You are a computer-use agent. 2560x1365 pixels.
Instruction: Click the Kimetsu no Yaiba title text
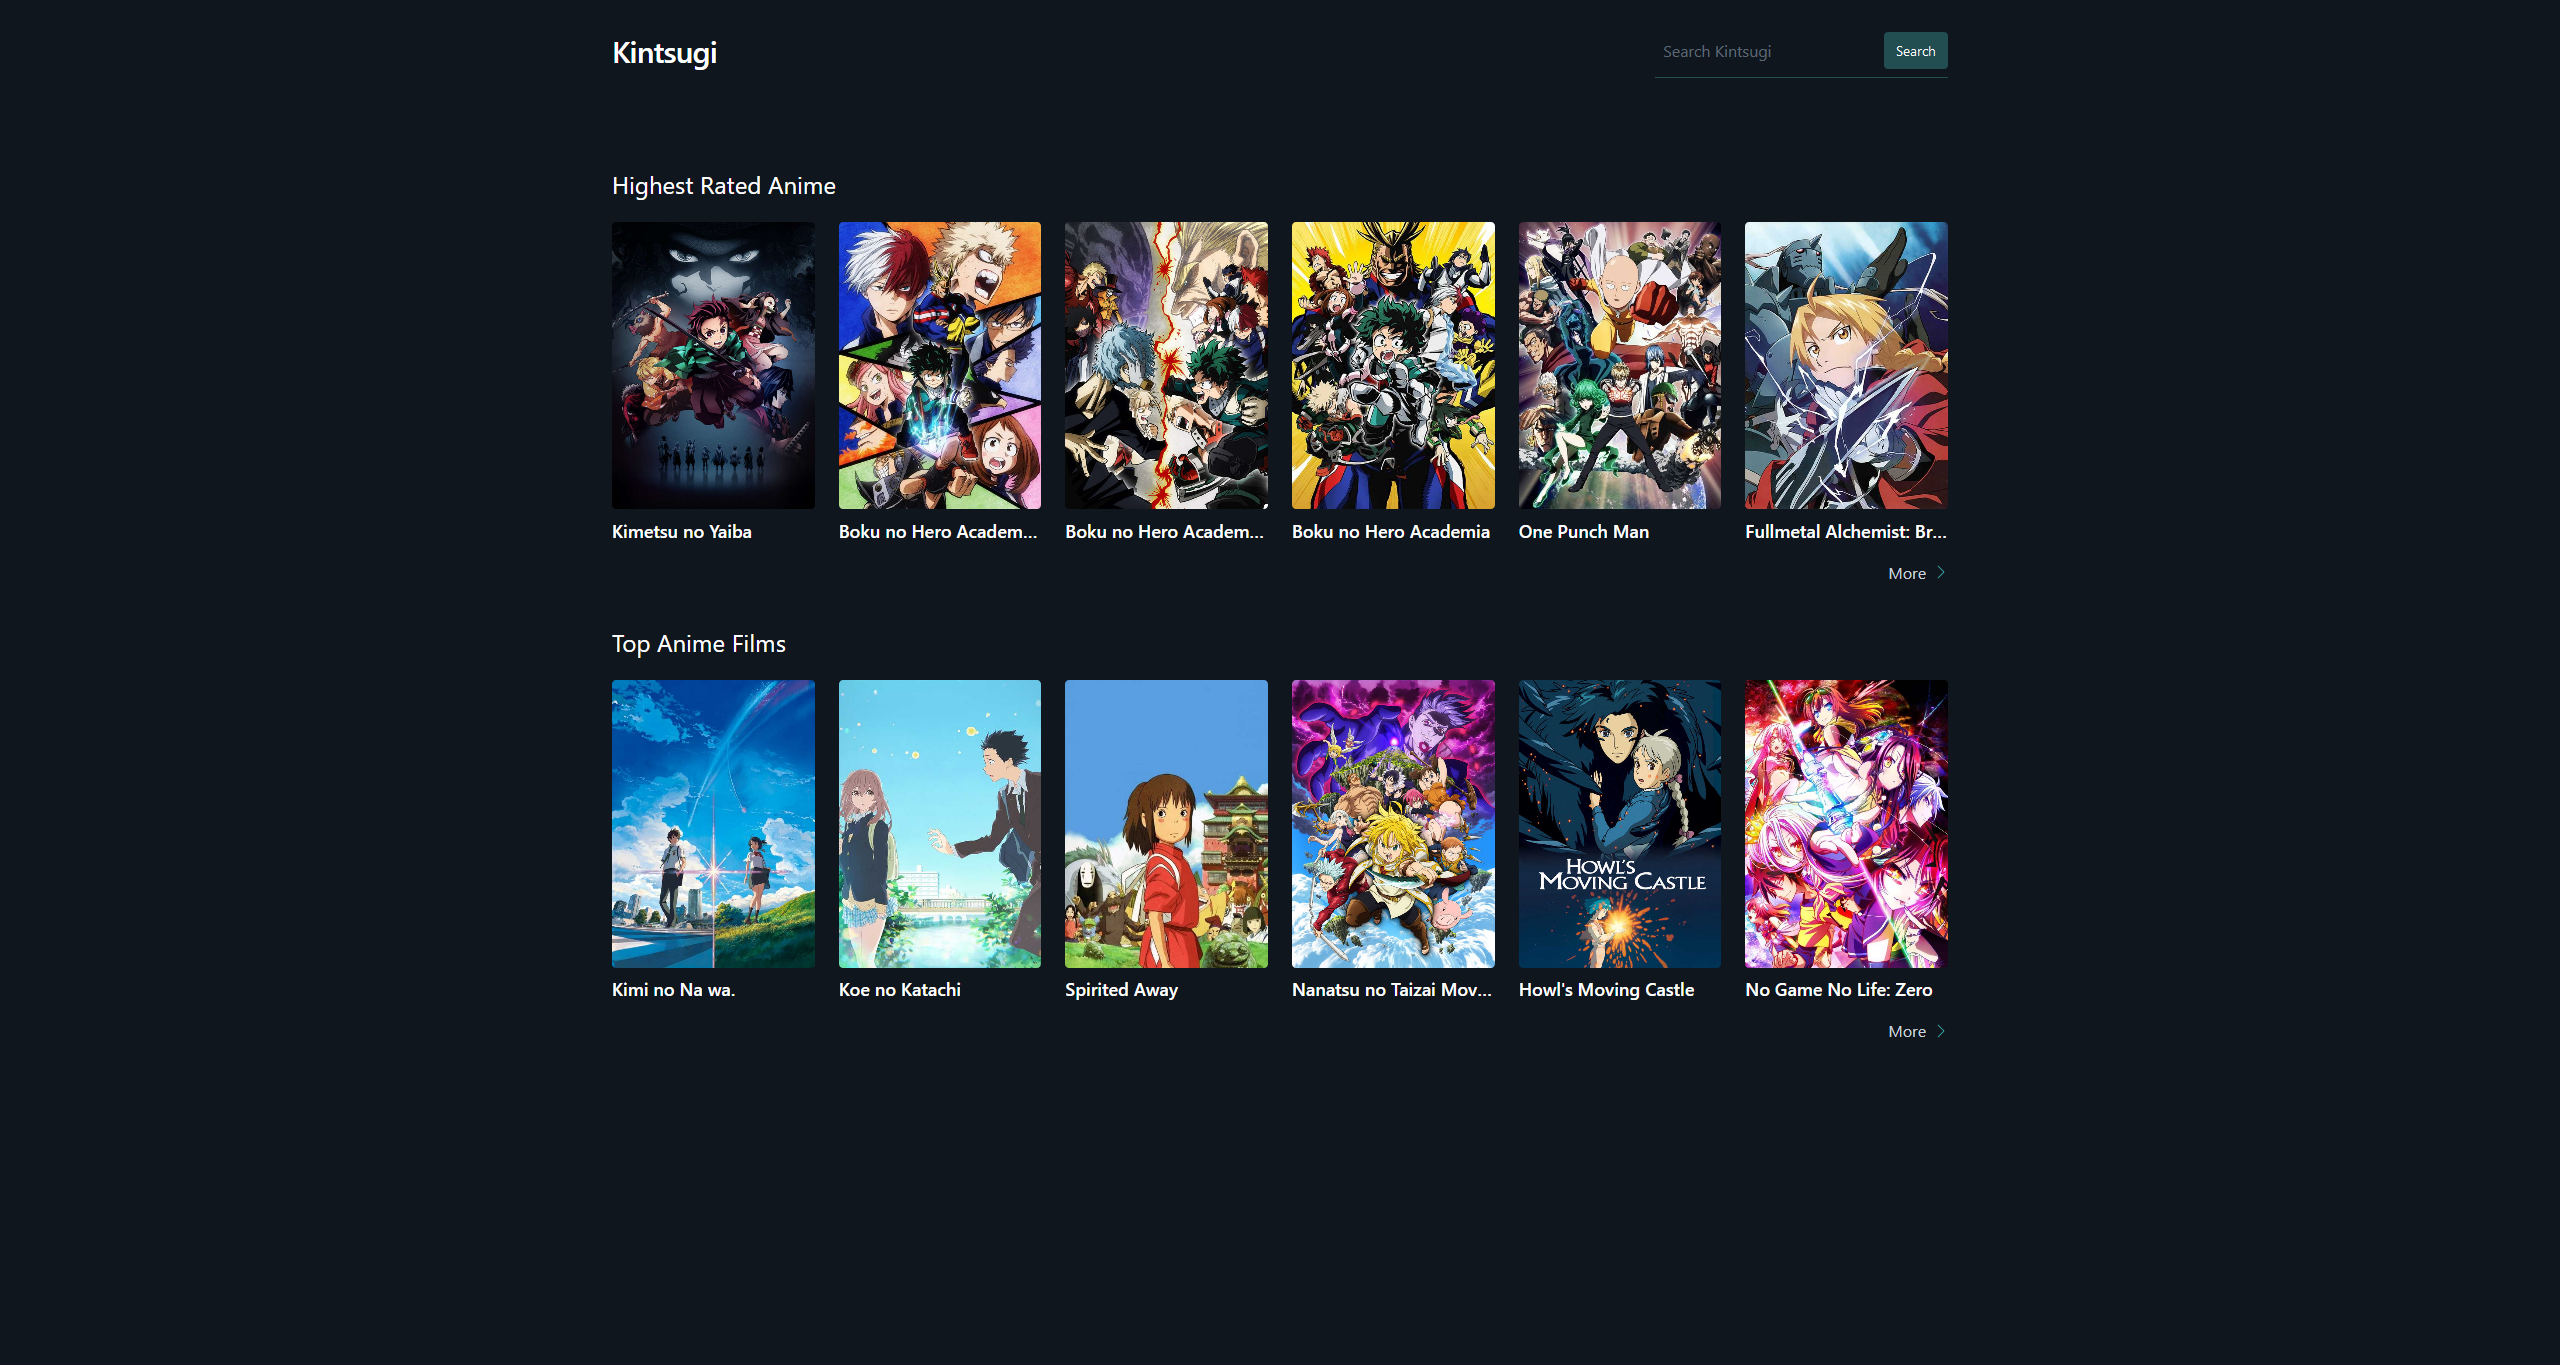681,532
